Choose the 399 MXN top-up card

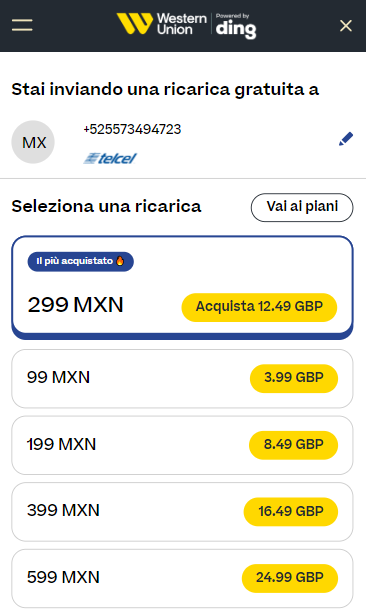click(x=182, y=512)
